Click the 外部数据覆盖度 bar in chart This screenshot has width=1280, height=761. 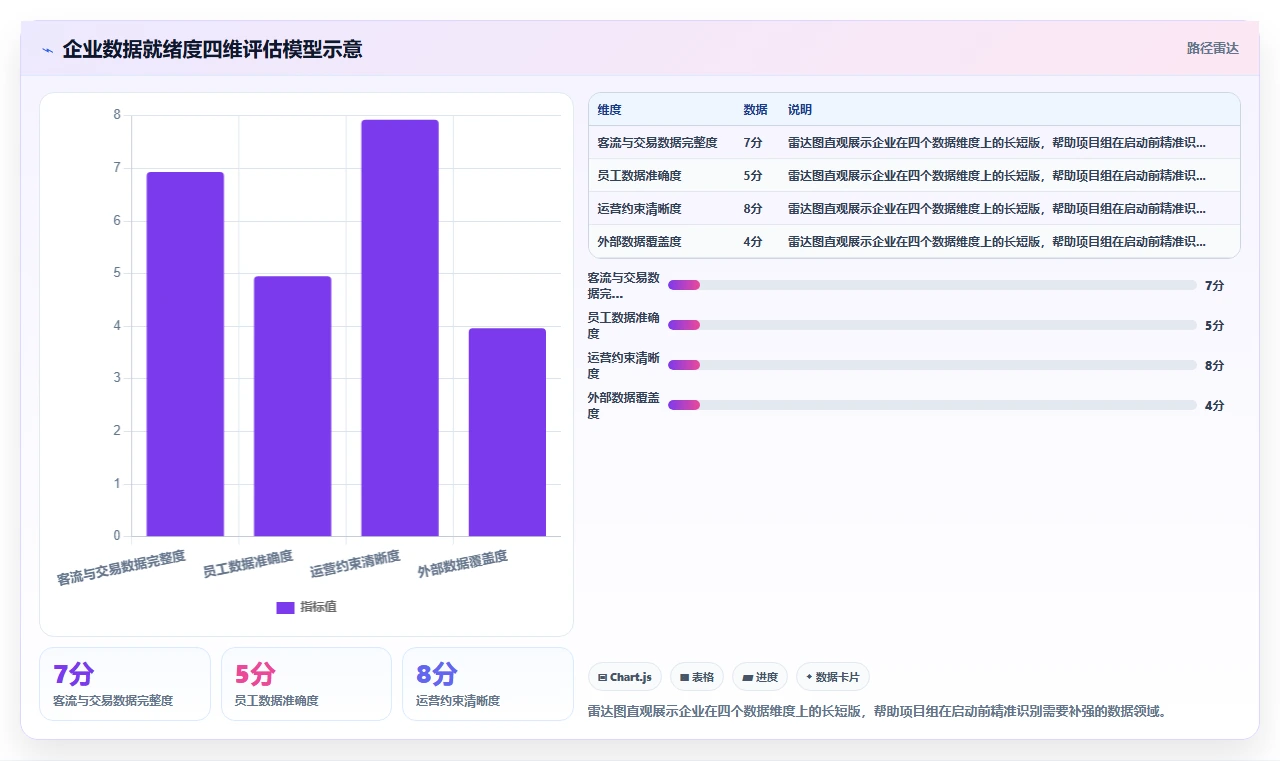(x=507, y=432)
